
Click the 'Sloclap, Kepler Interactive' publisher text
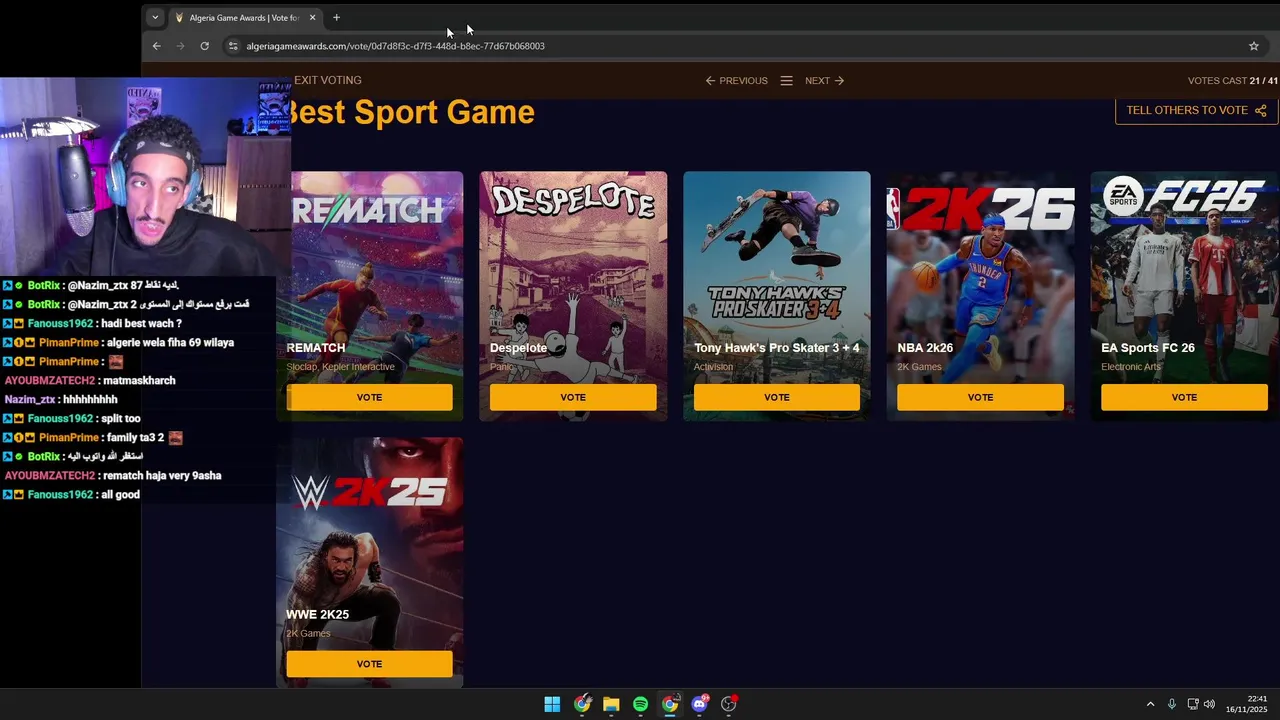(340, 367)
